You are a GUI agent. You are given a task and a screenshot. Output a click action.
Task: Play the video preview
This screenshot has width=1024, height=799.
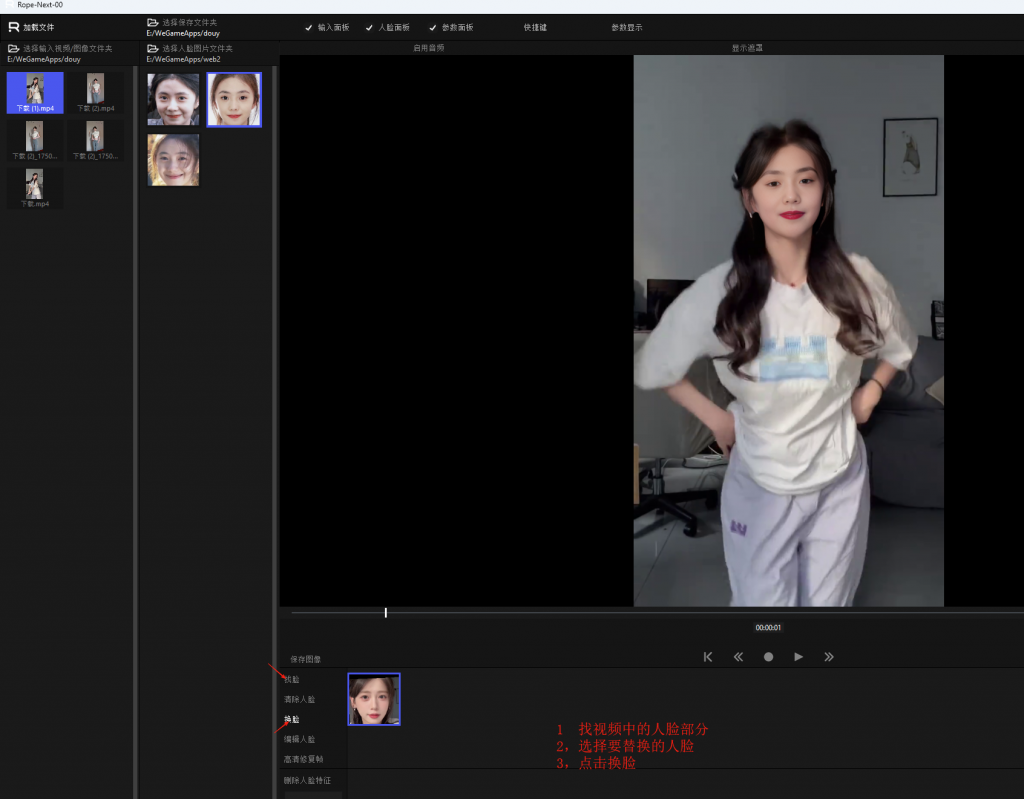point(798,657)
